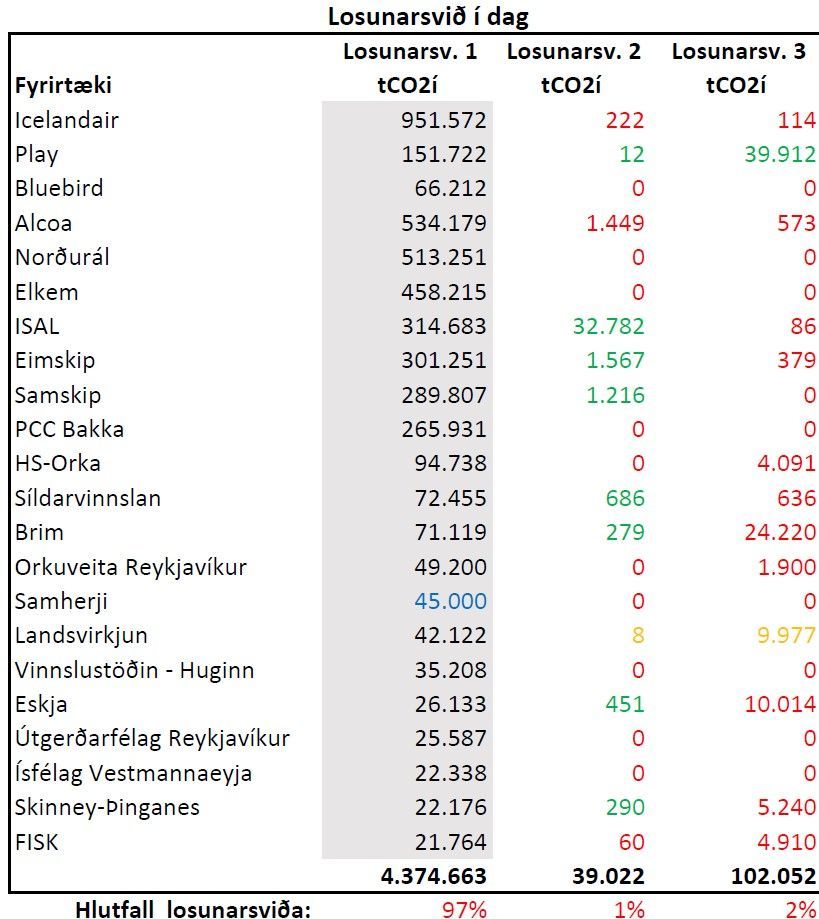Select FISK's Losunarsv. 3 value 4.910
The height and width of the screenshot is (919, 819).
coord(787,842)
